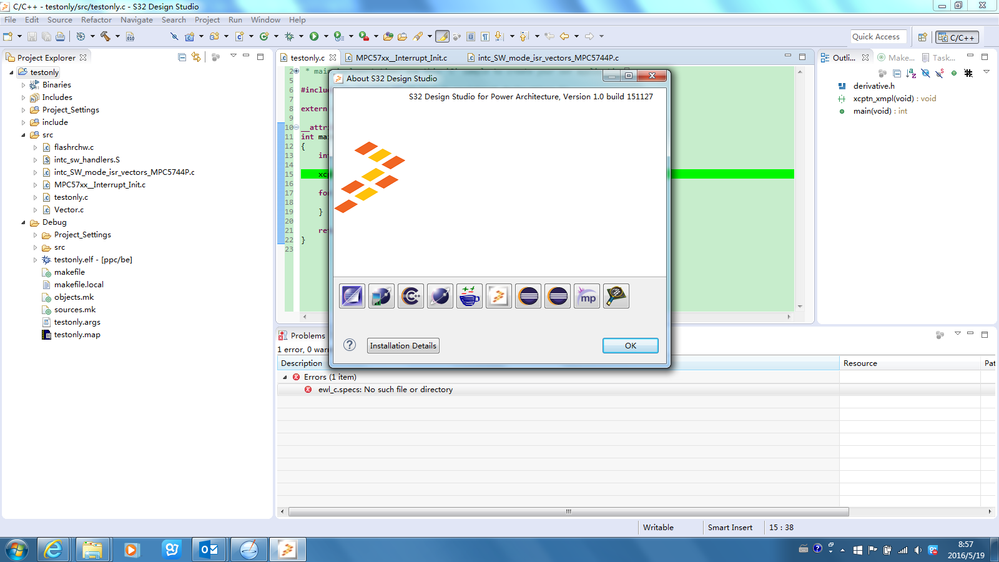The height and width of the screenshot is (562, 999).
Task: Expand the Includes node
Action: (24, 97)
